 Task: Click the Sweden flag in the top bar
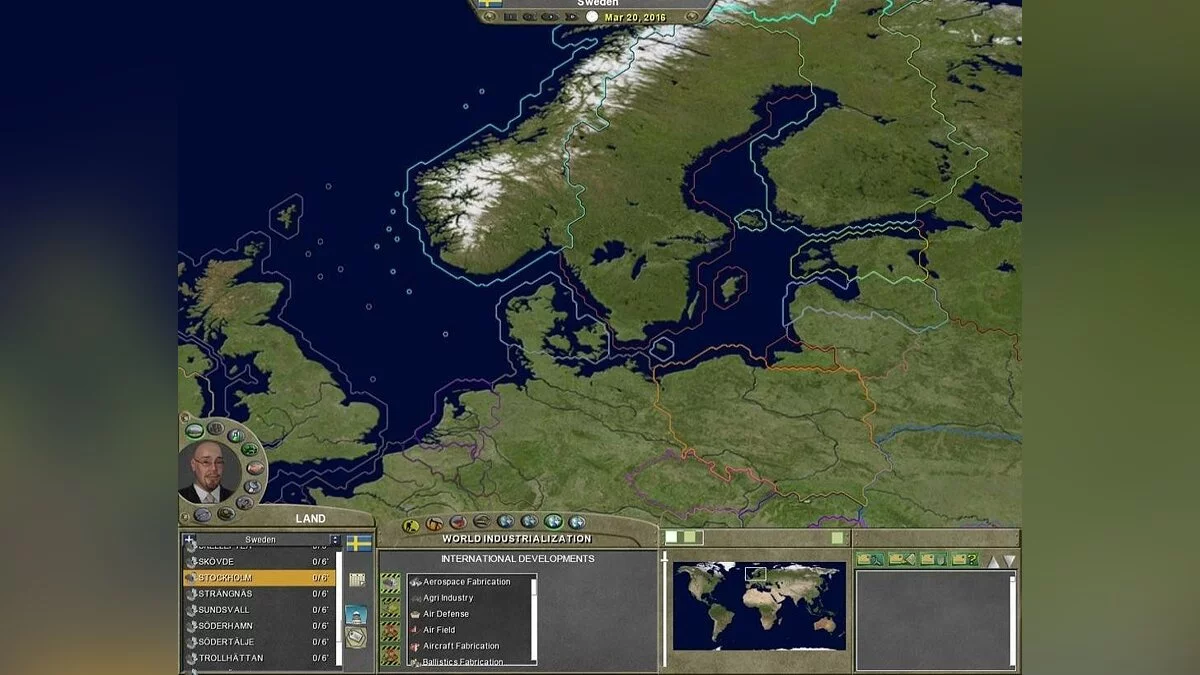click(x=490, y=3)
